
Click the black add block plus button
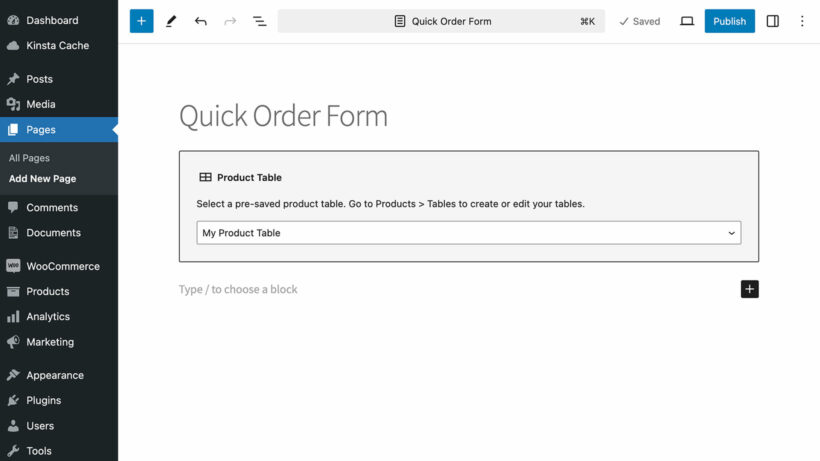pos(750,289)
